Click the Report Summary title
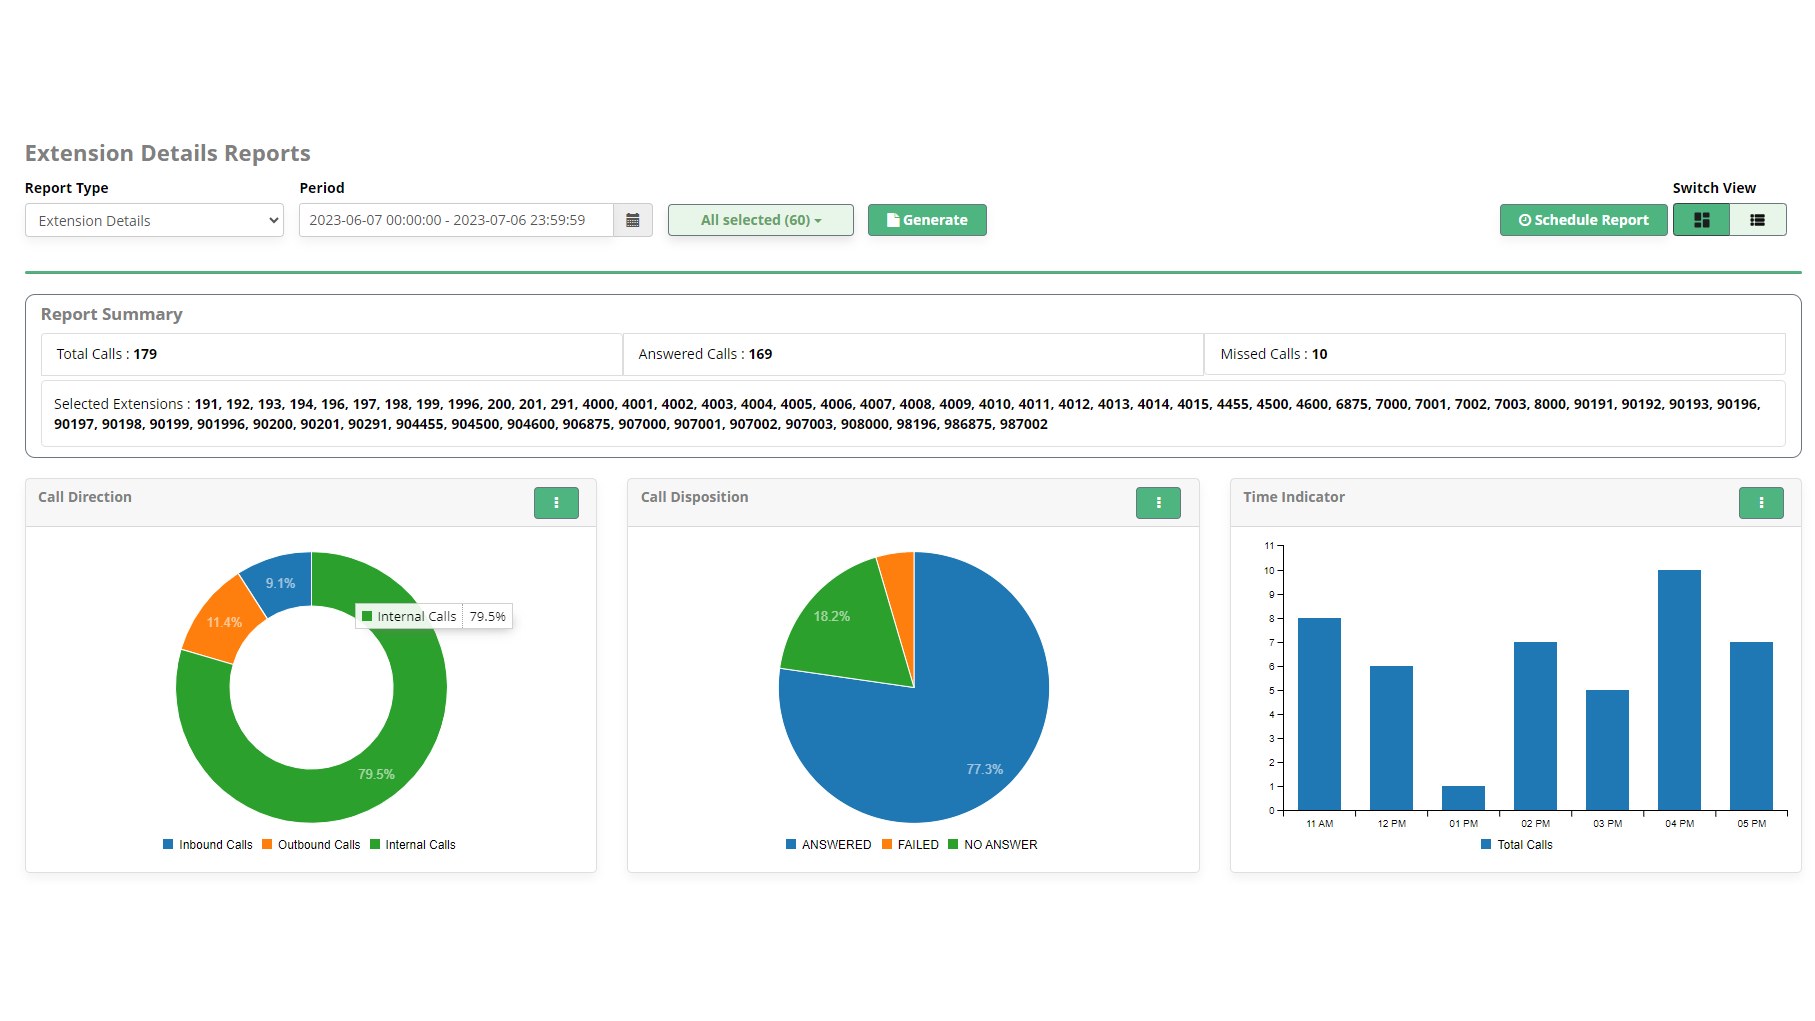Image resolution: width=1815 pixels, height=1021 pixels. coord(112,314)
